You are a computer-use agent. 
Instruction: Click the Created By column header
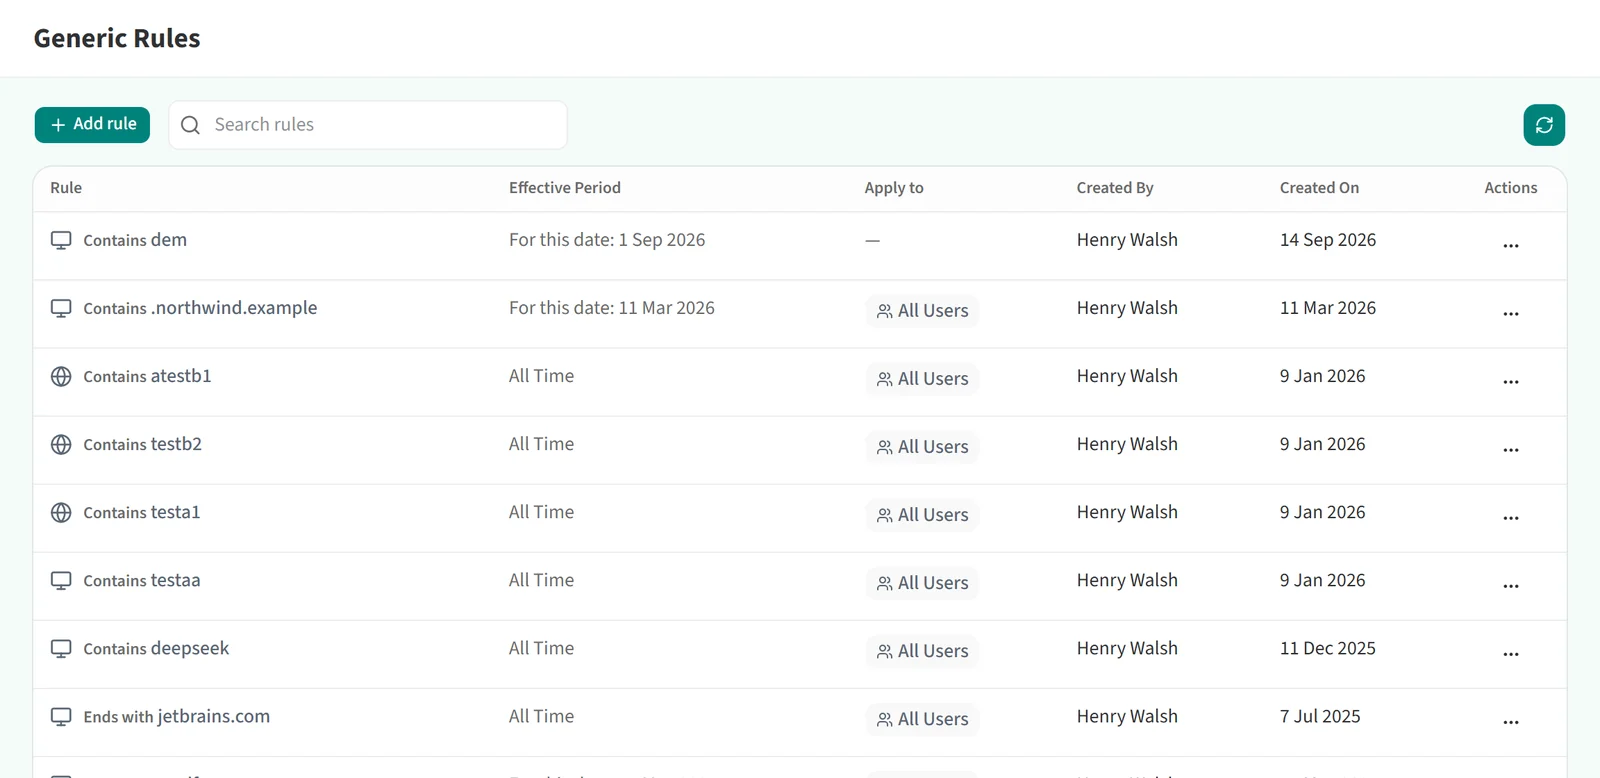pyautogui.click(x=1115, y=188)
